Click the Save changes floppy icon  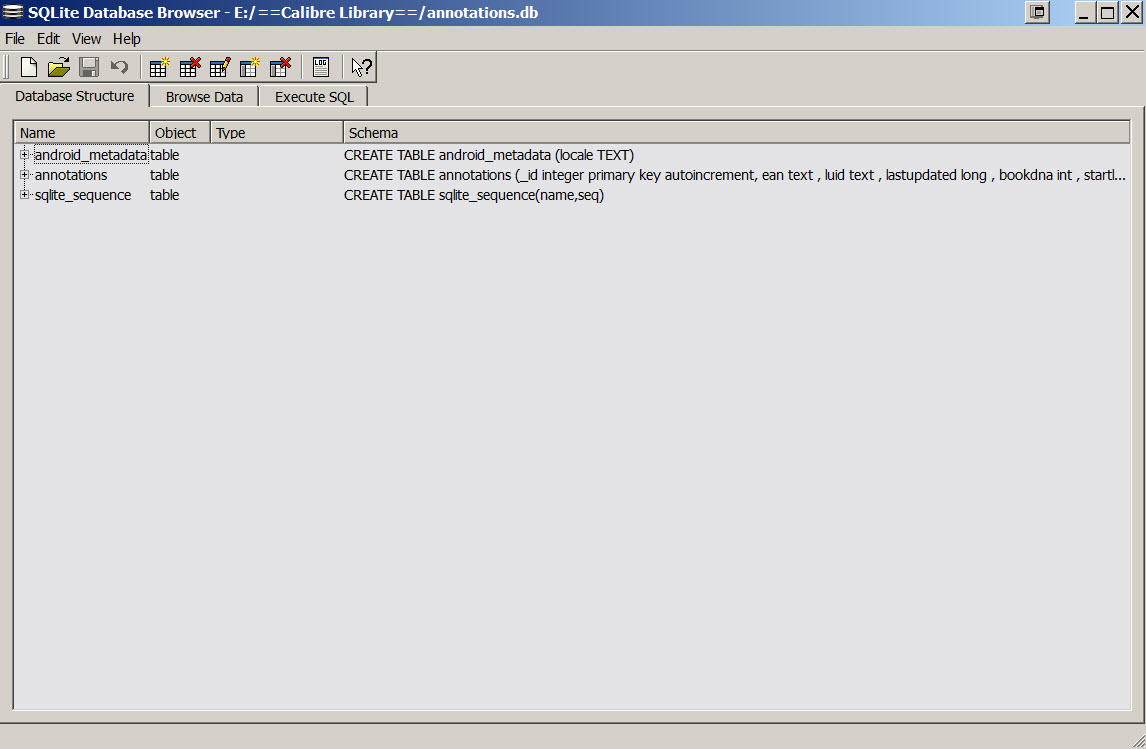pos(89,67)
